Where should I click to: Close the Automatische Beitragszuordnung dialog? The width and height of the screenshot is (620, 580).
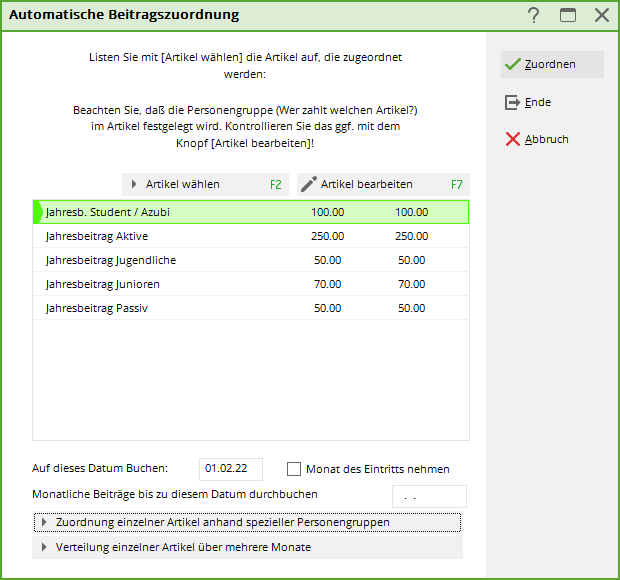click(601, 15)
